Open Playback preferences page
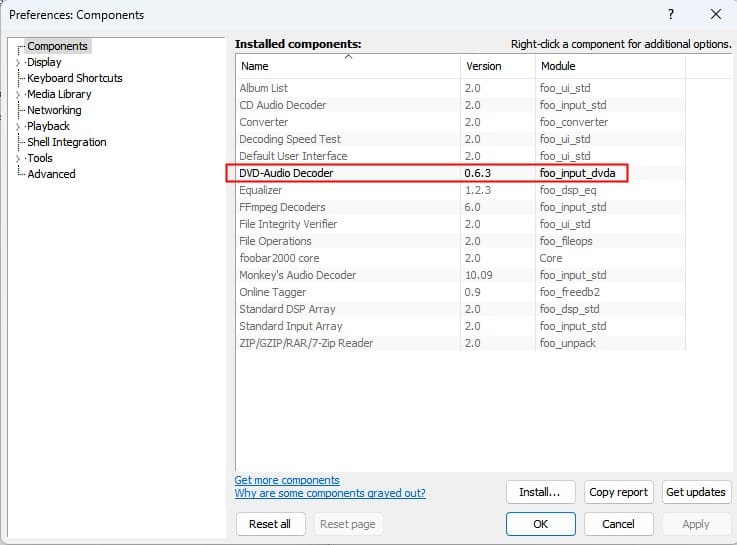This screenshot has width=737, height=545. 48,126
